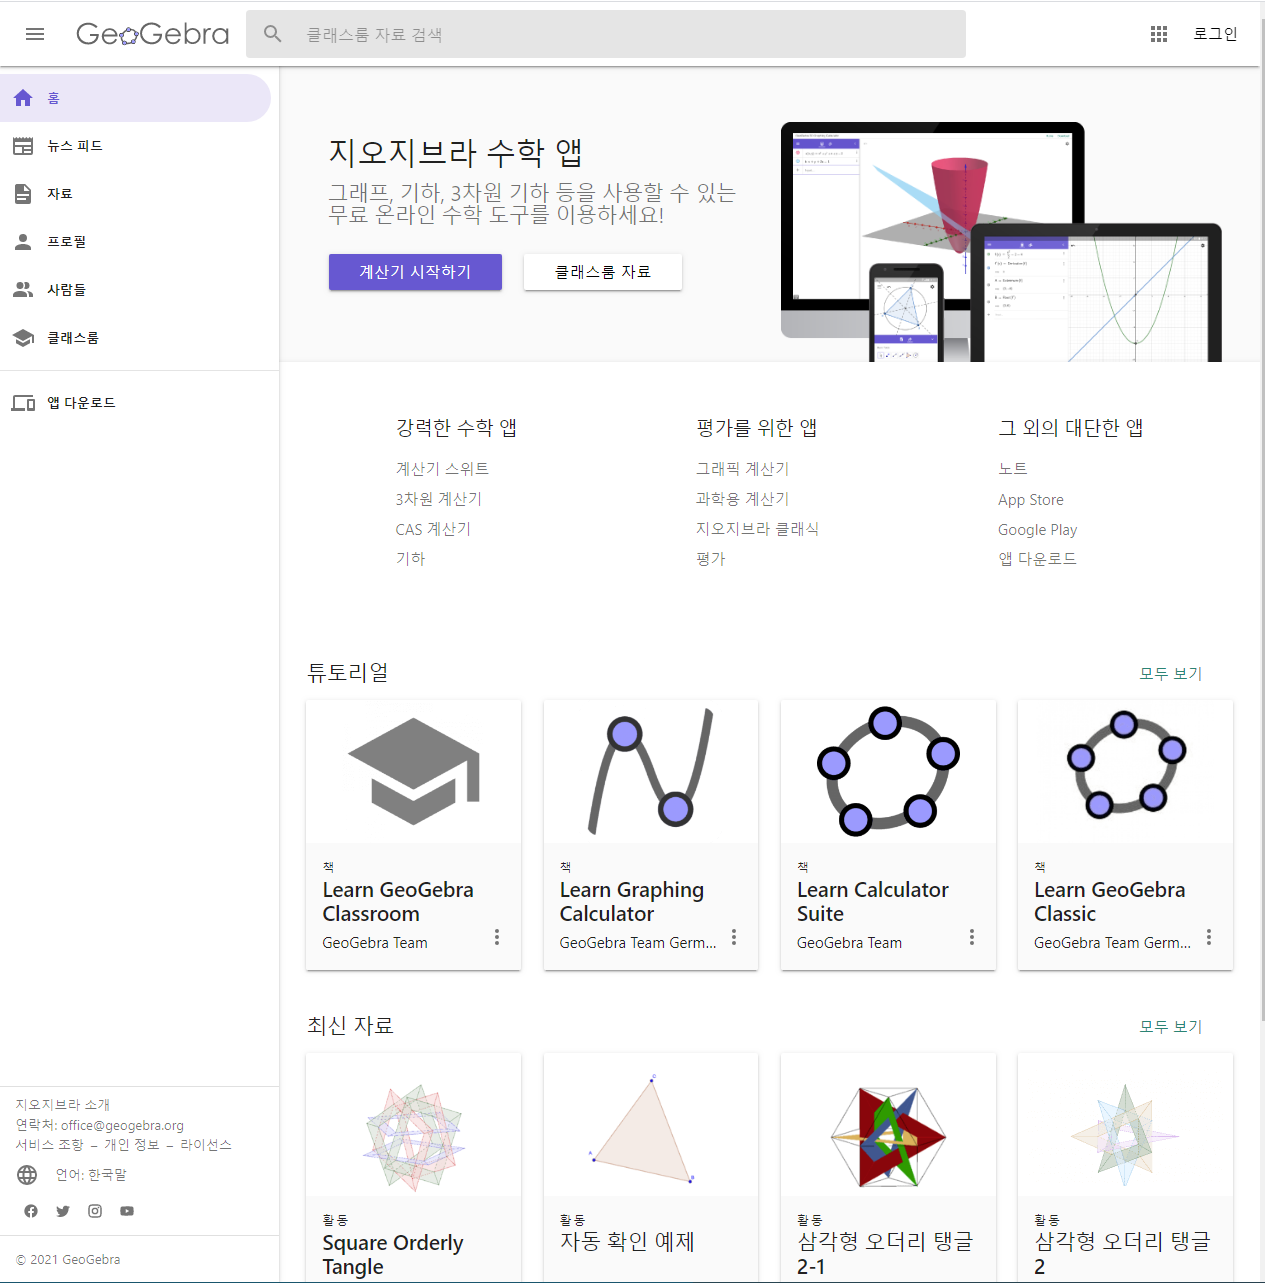Open the 평가 link
Screen dimensions: 1265x1283
coord(711,559)
